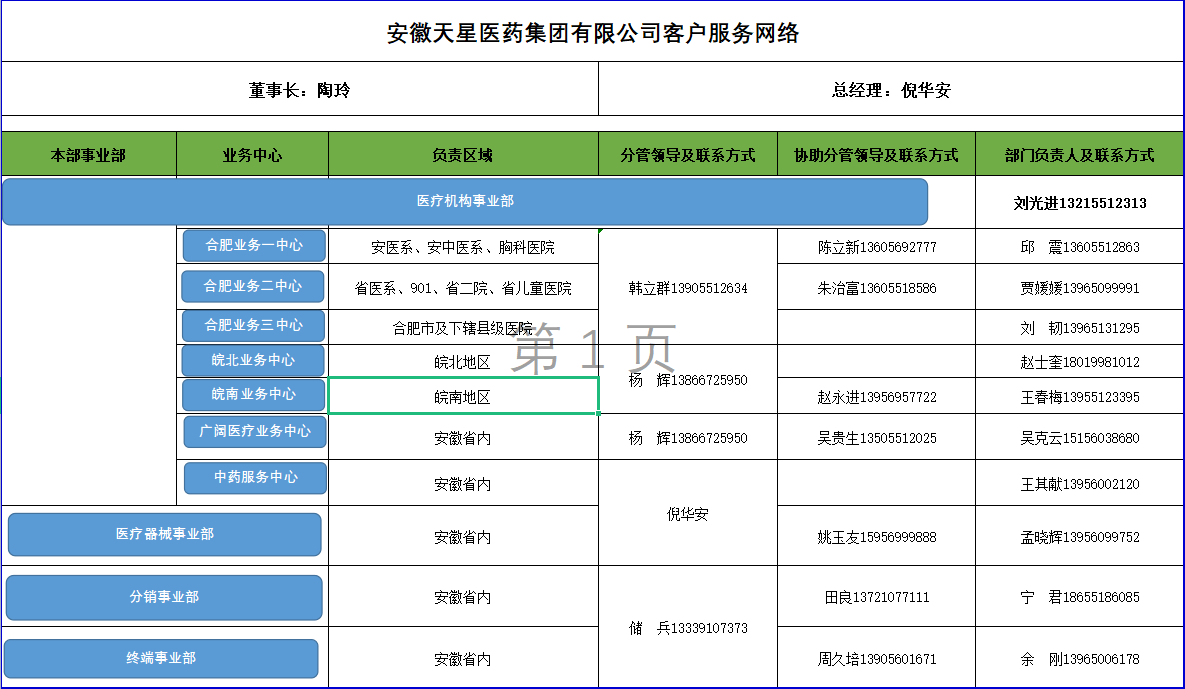The height and width of the screenshot is (689, 1185).
Task: Select the 业务中心 header cell
Action: click(x=252, y=155)
